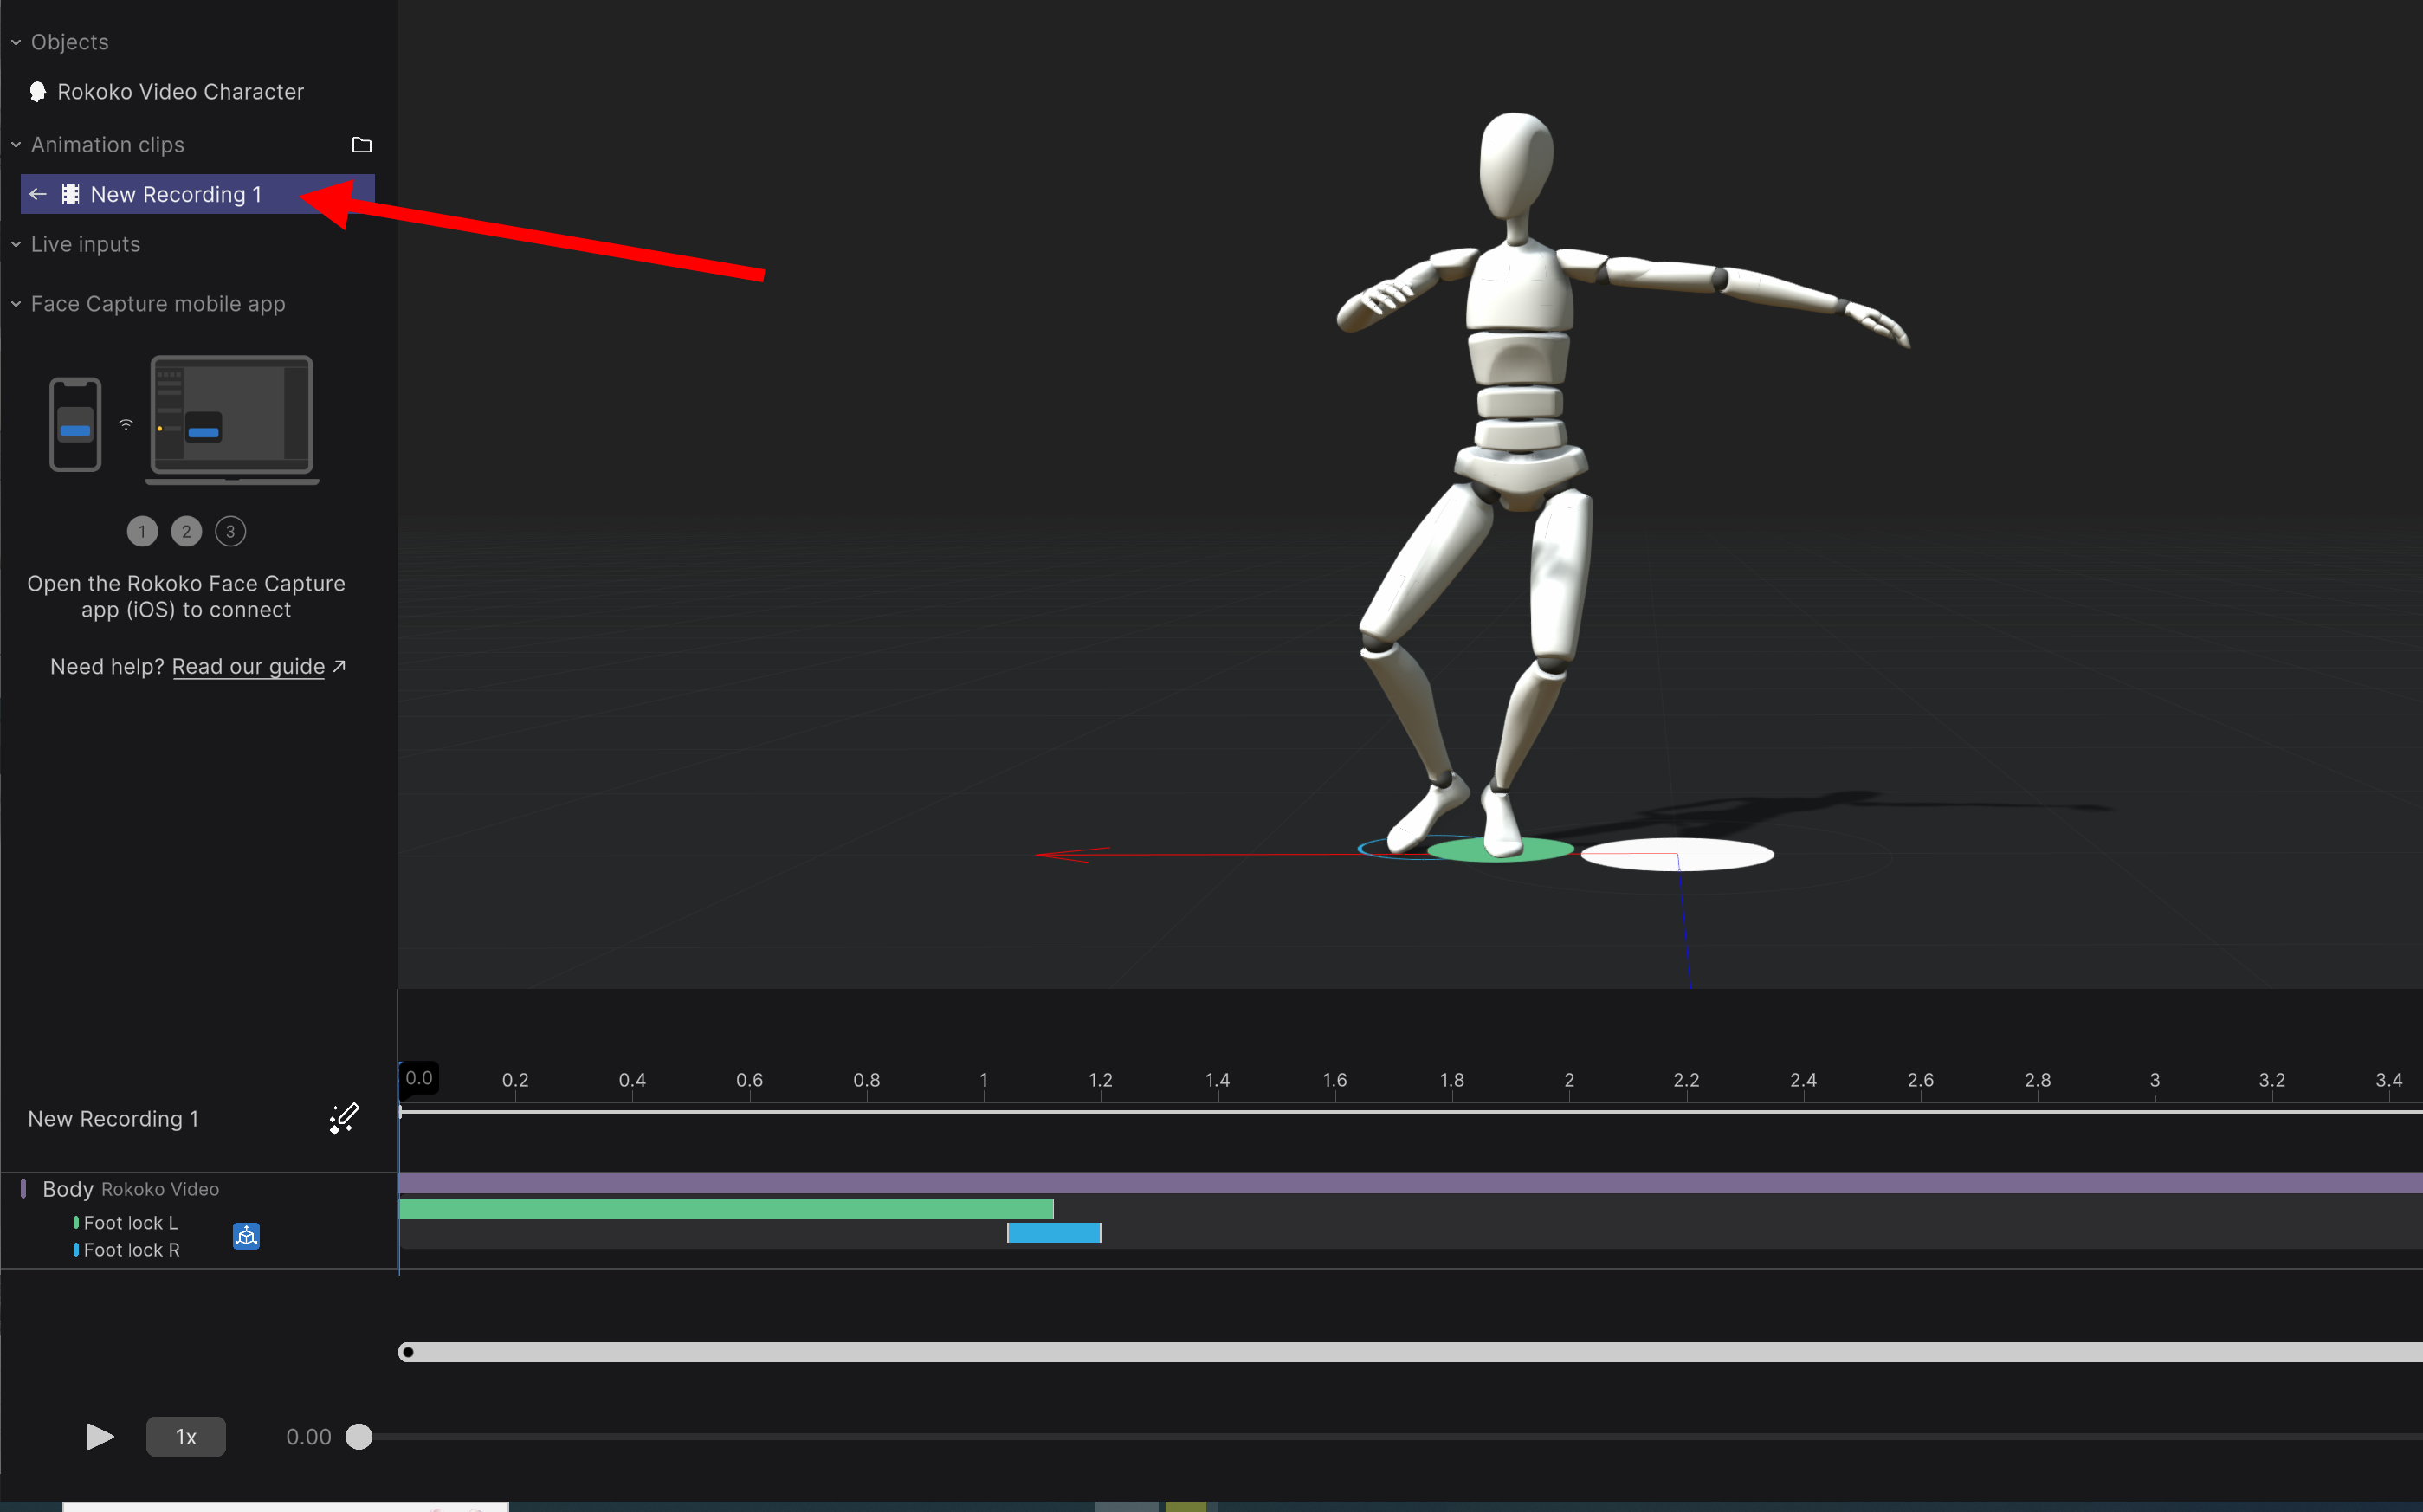Click the external link arrow after guide

pos(340,666)
